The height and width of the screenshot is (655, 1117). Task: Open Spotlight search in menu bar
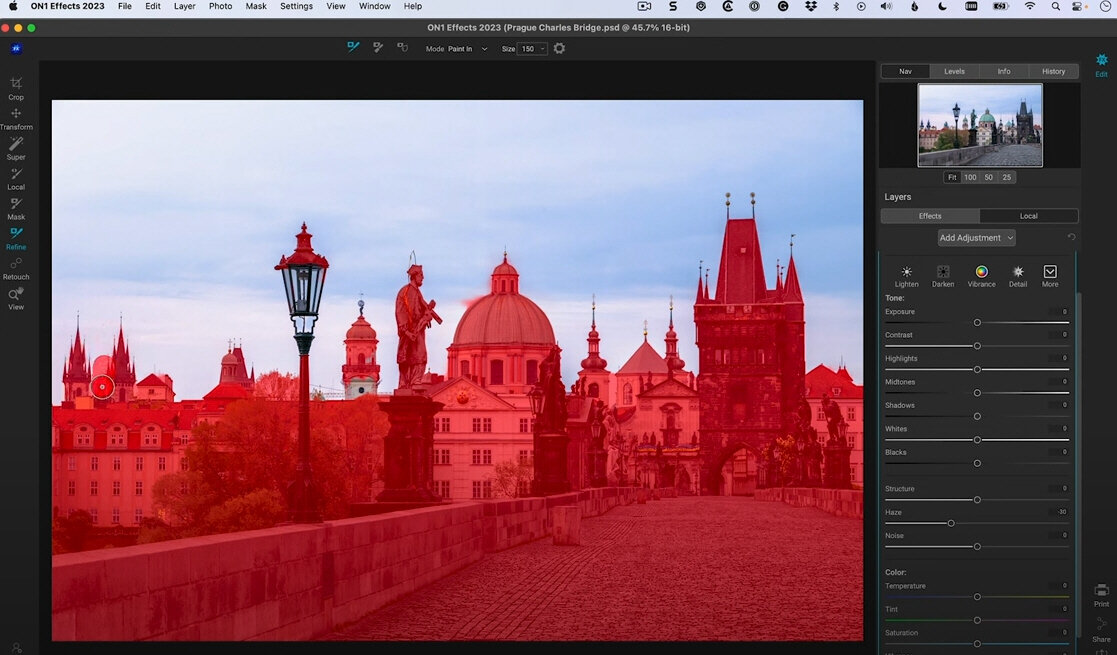1055,6
